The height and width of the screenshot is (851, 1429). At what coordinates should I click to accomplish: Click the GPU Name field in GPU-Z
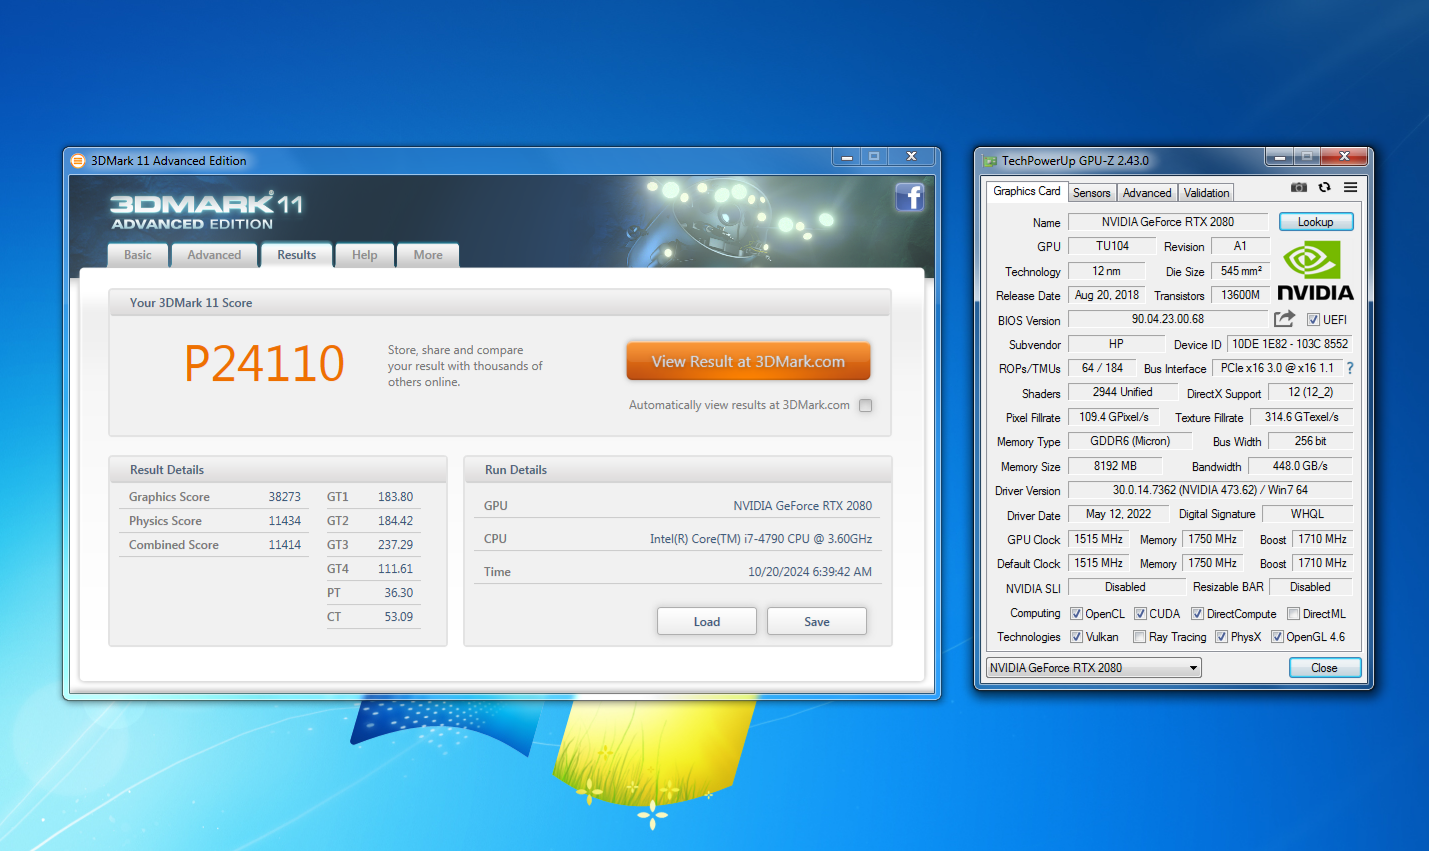[1168, 222]
